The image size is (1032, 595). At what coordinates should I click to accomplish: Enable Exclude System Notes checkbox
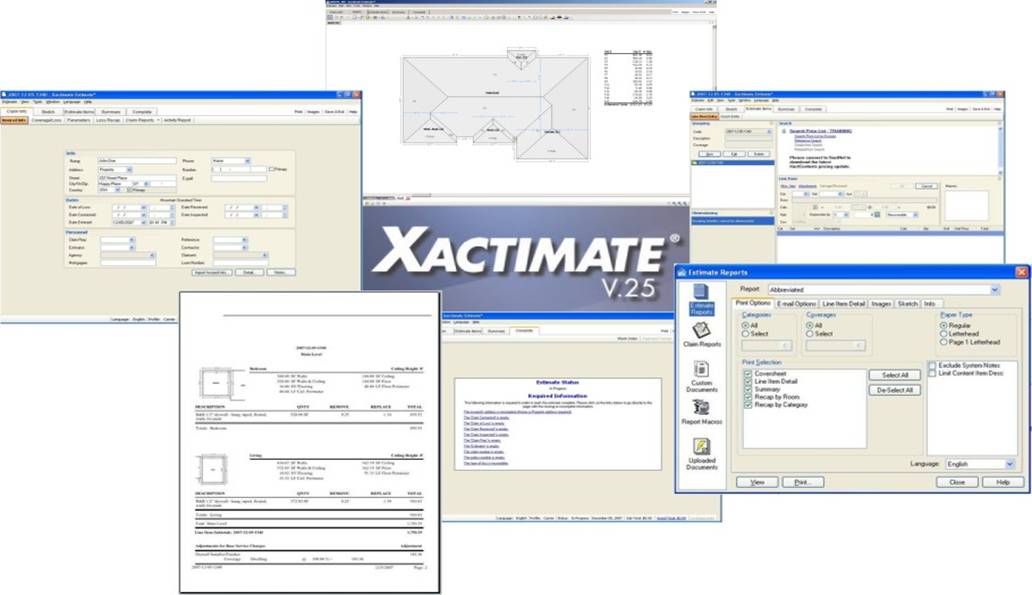(932, 365)
